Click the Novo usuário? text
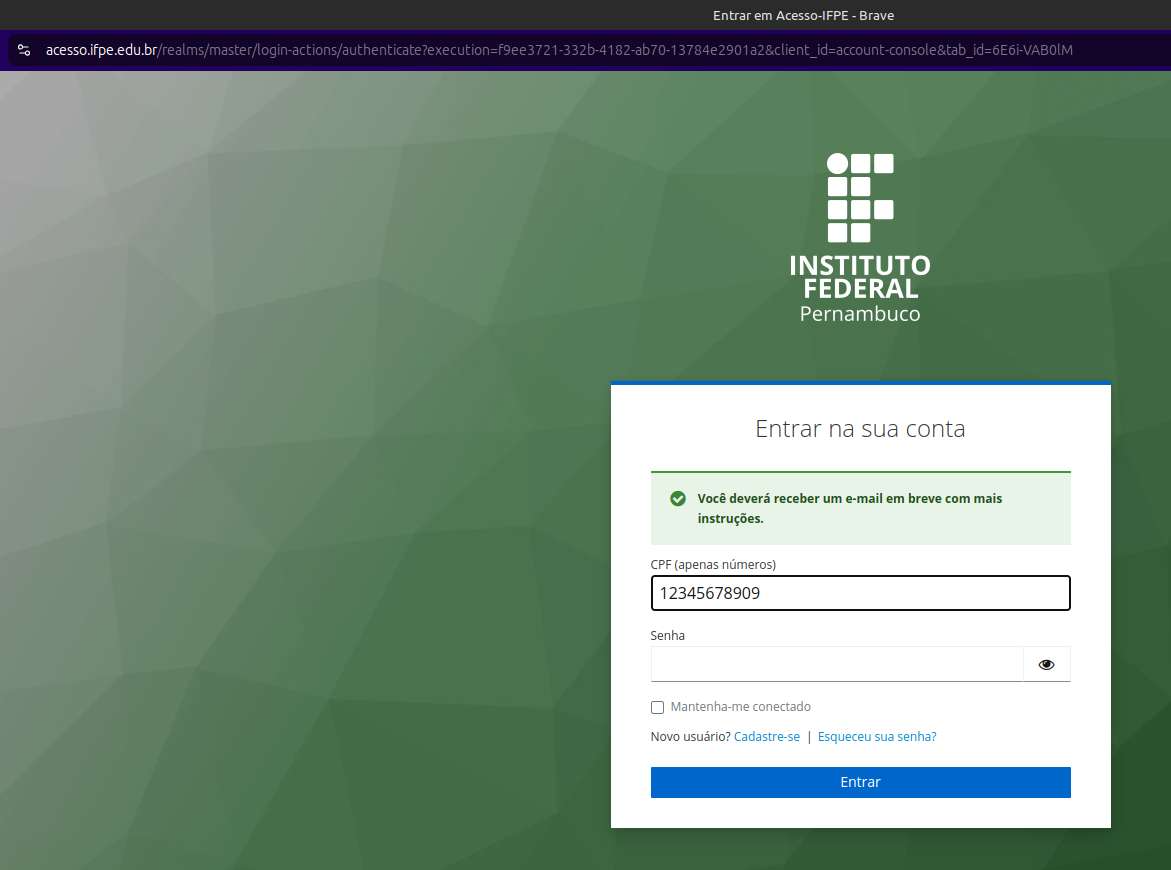Viewport: 1171px width, 870px height. 690,737
